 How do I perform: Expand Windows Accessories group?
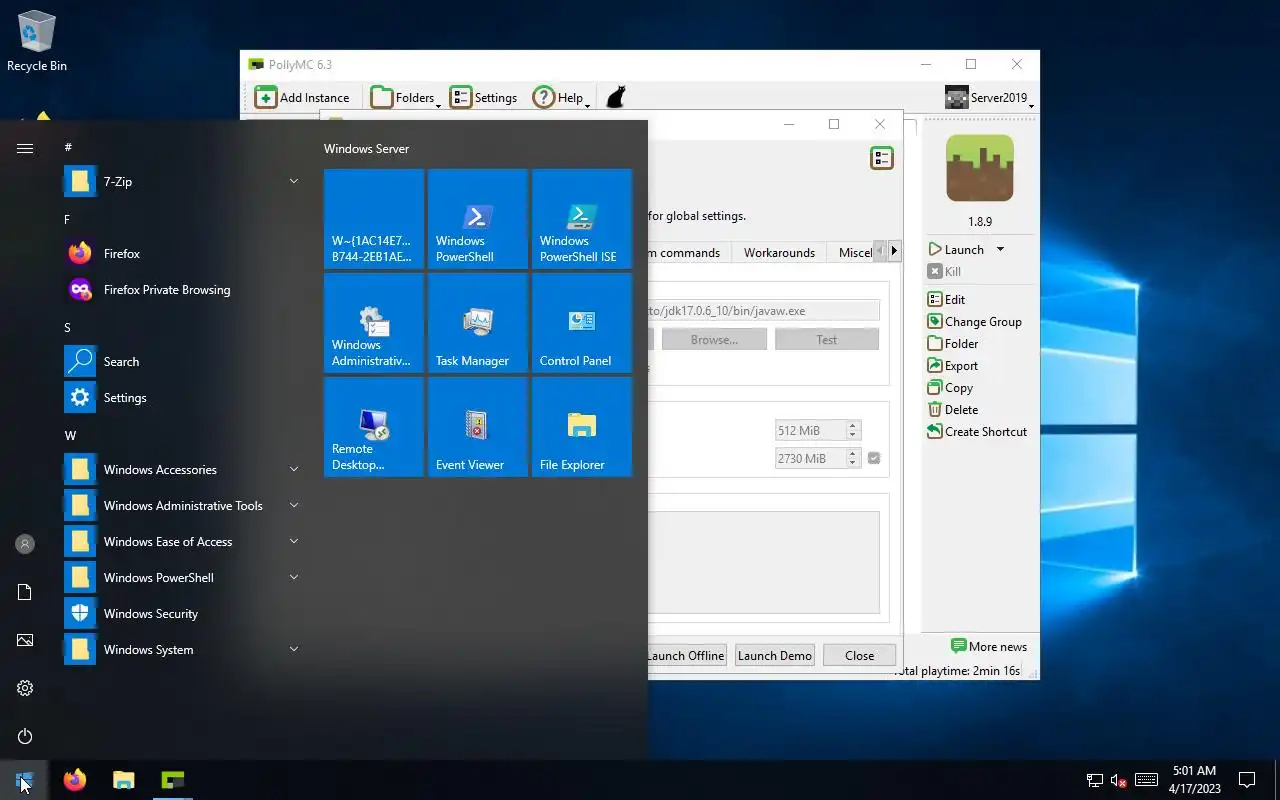tap(294, 469)
